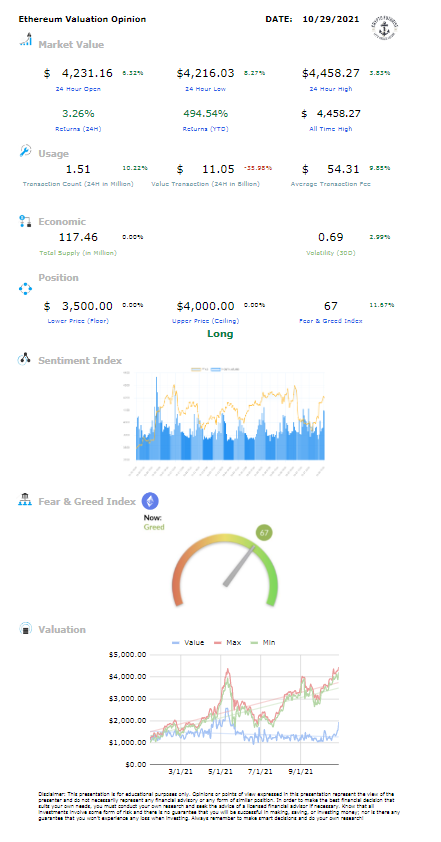Click the All Time High label
Viewport: 441px width, 842px height.
[x=331, y=129]
